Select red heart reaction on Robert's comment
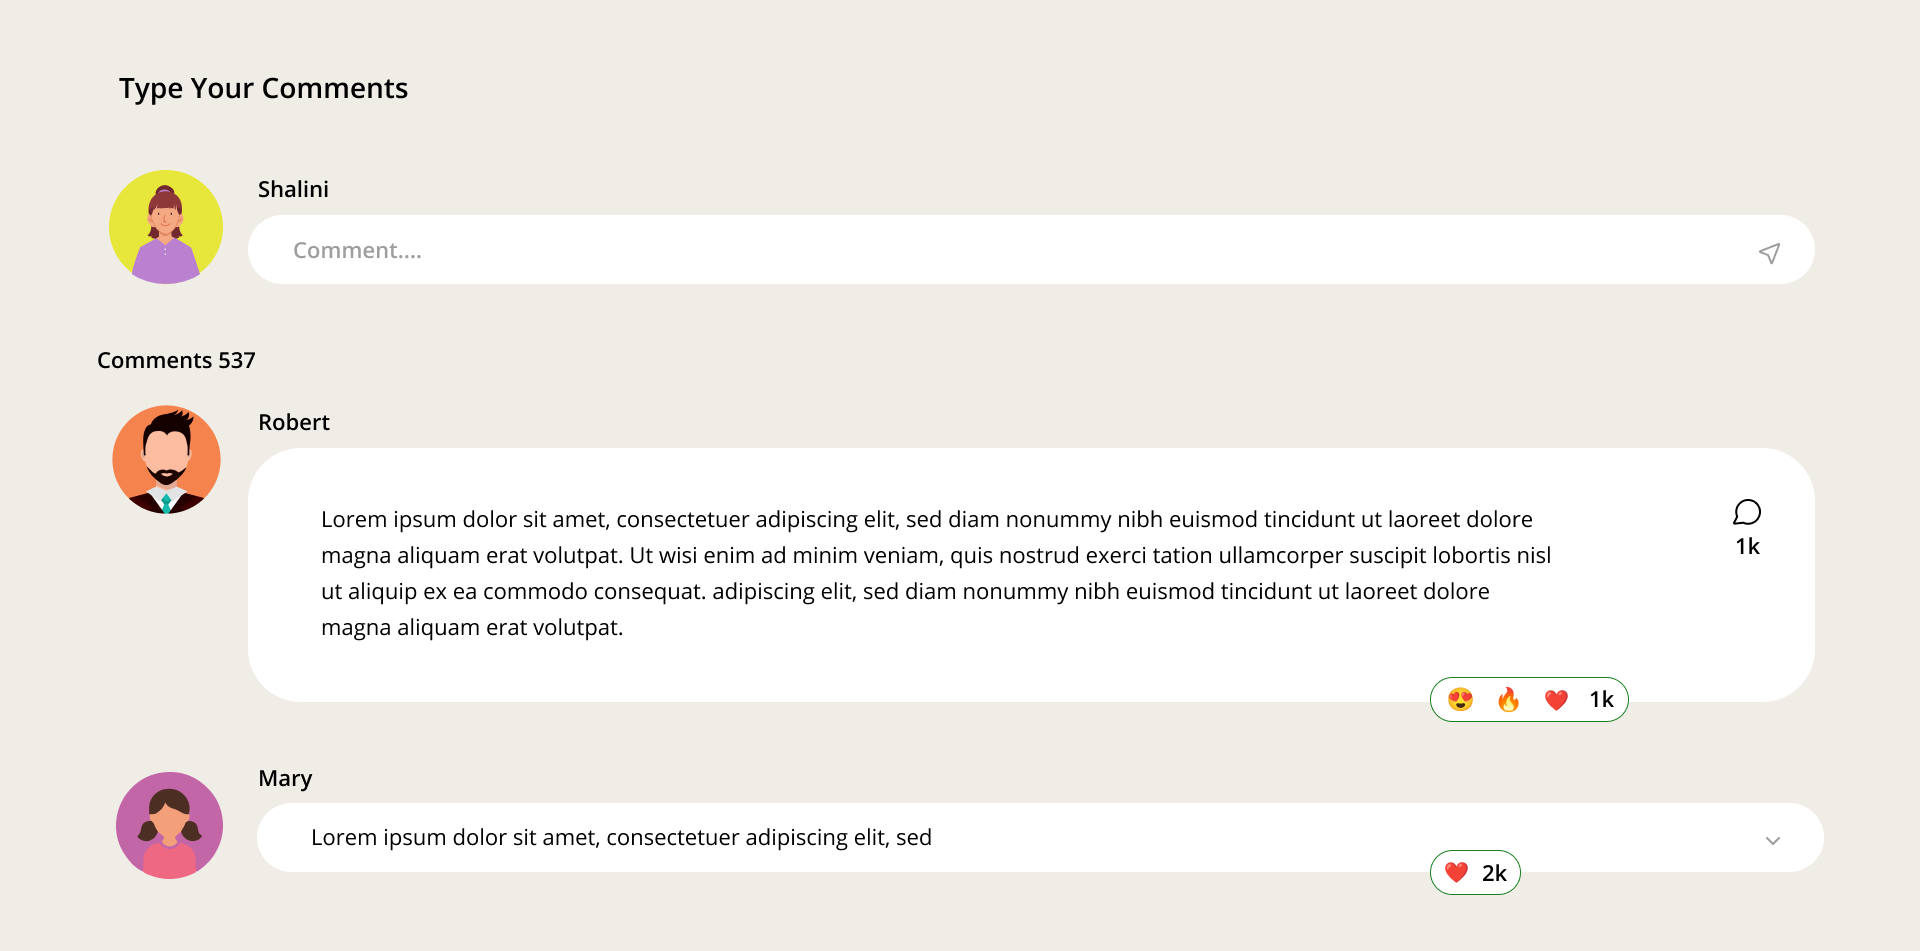 click(1556, 700)
